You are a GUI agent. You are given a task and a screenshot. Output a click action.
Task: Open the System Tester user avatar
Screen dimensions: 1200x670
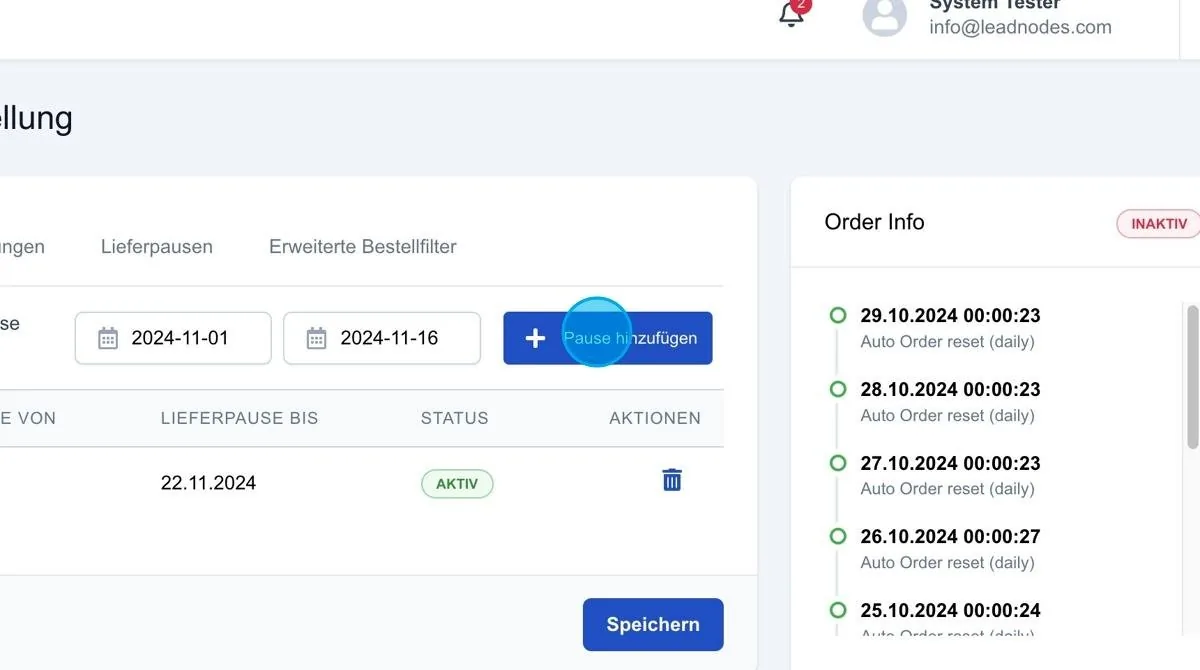pyautogui.click(x=885, y=15)
